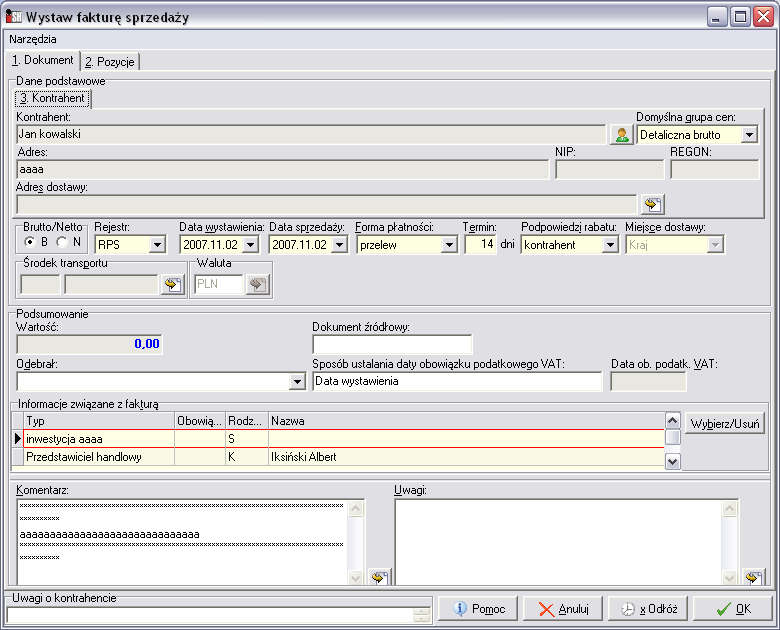This screenshot has height=630, width=780.
Task: Open Data wystawienia date picker
Action: [250, 245]
